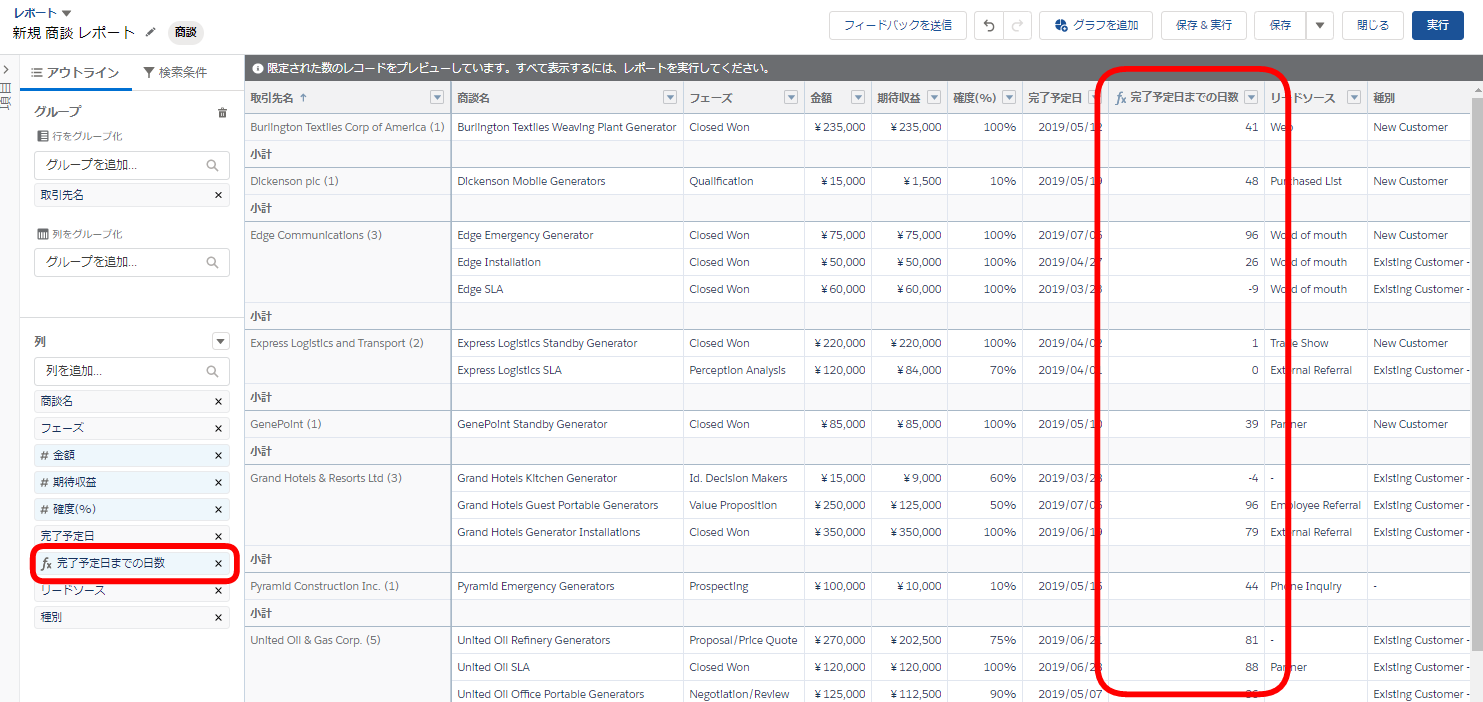Open the 確度(%) column header dropdown
Viewport: 1483px width, 702px height.
tap(1009, 97)
